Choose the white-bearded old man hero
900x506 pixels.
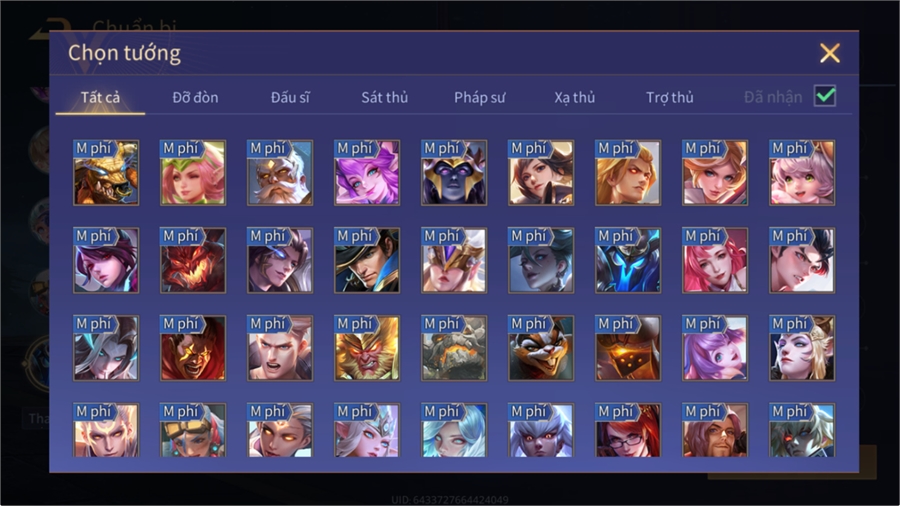280,173
